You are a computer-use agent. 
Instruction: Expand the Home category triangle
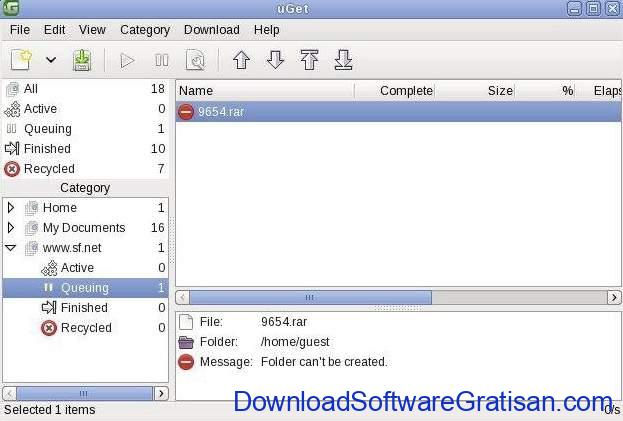coord(11,207)
